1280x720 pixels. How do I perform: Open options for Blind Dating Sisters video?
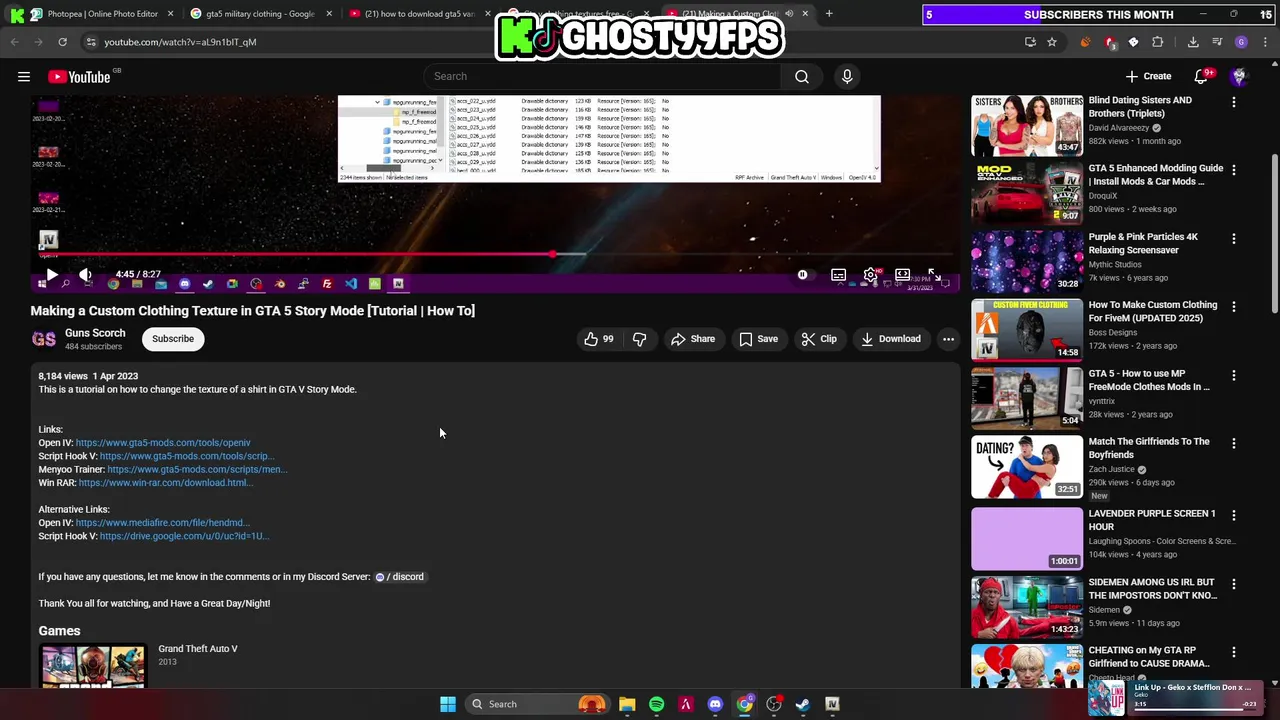(x=1234, y=102)
